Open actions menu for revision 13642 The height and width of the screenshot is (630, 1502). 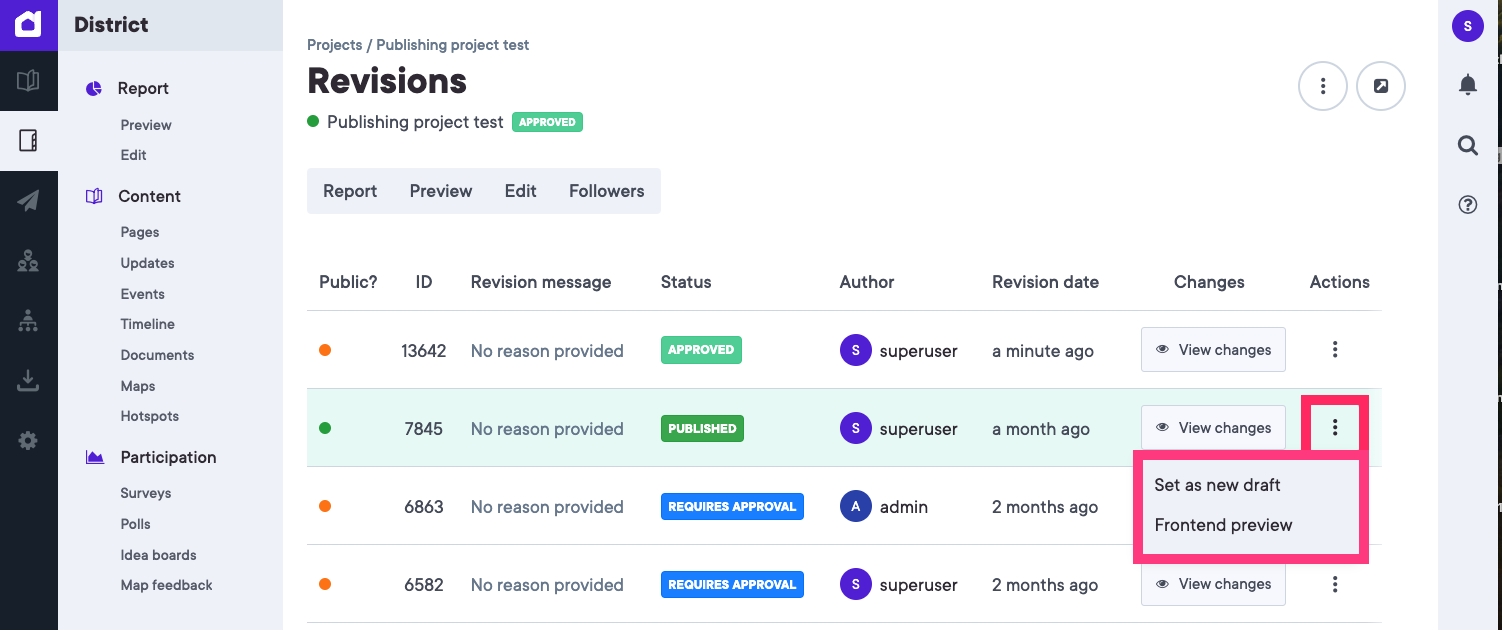pyautogui.click(x=1334, y=350)
